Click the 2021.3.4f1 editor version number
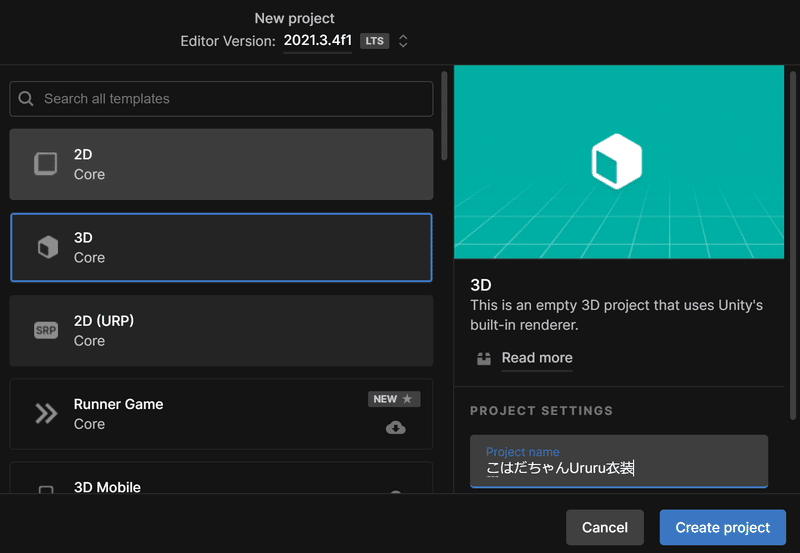The image size is (800, 553). tap(317, 42)
